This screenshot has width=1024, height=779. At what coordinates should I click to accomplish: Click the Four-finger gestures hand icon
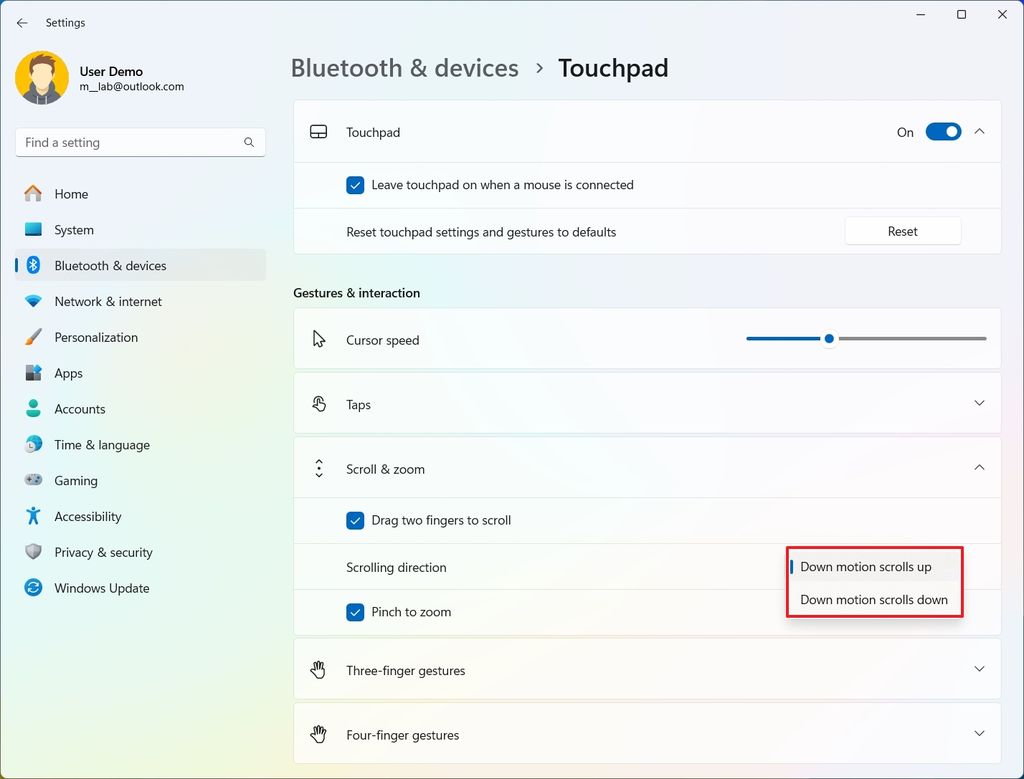coord(319,734)
